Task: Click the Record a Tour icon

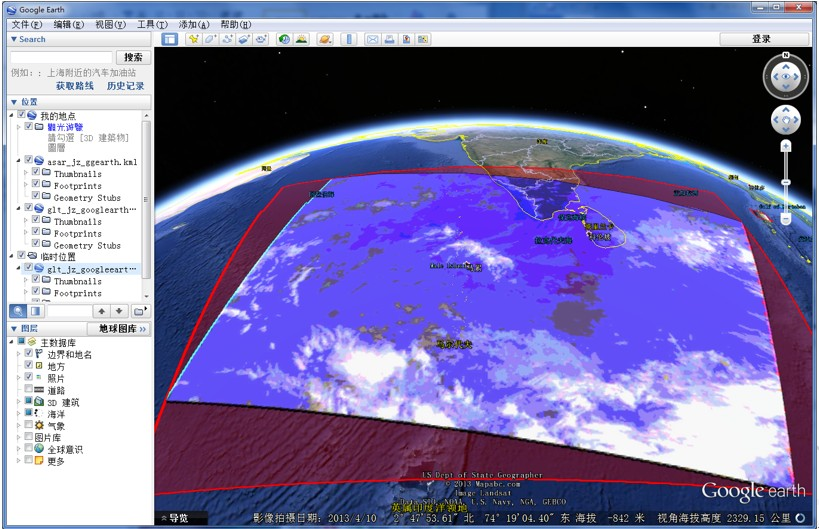Action: tap(261, 39)
